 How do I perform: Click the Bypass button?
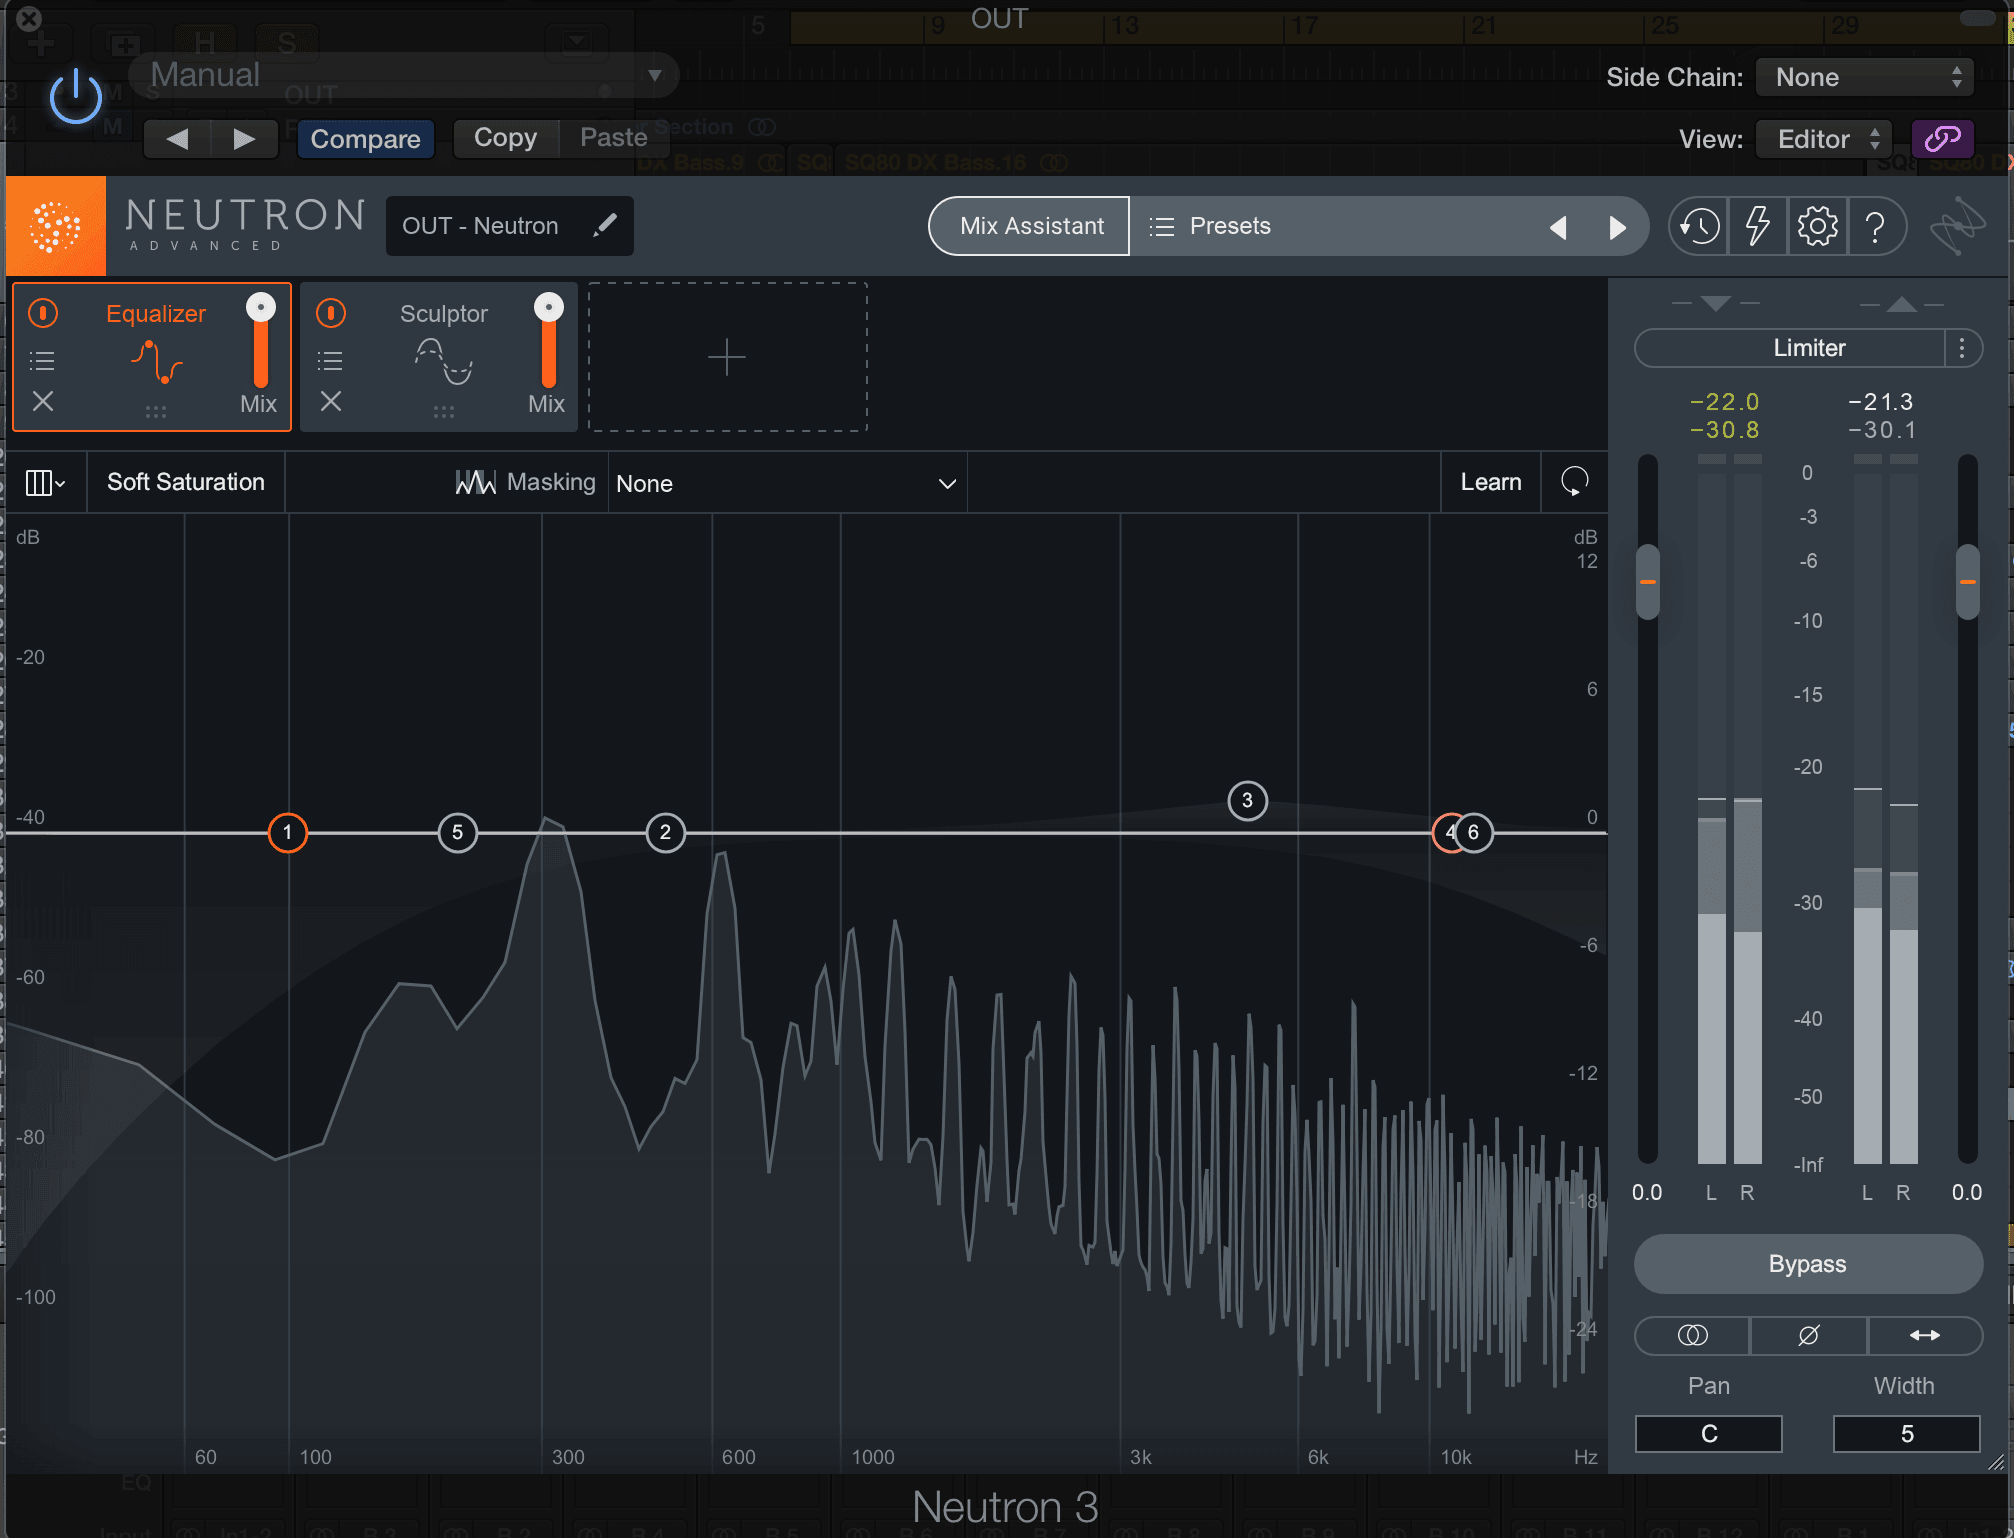1808,1264
